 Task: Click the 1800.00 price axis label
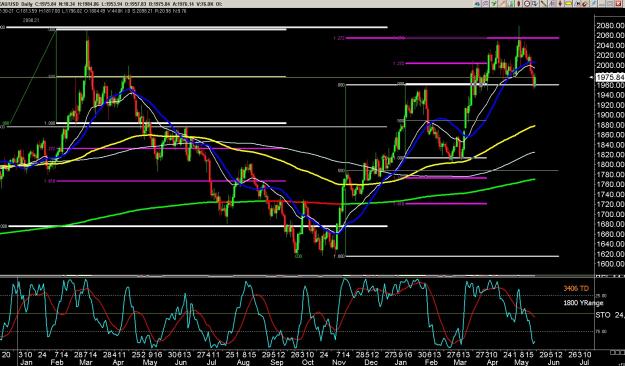[610, 164]
